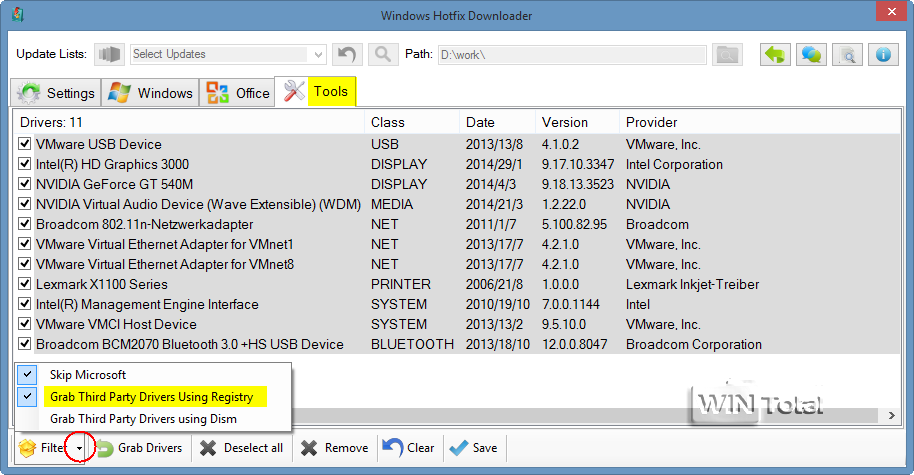914x475 pixels.
Task: Click the update lists book icon
Action: point(110,54)
